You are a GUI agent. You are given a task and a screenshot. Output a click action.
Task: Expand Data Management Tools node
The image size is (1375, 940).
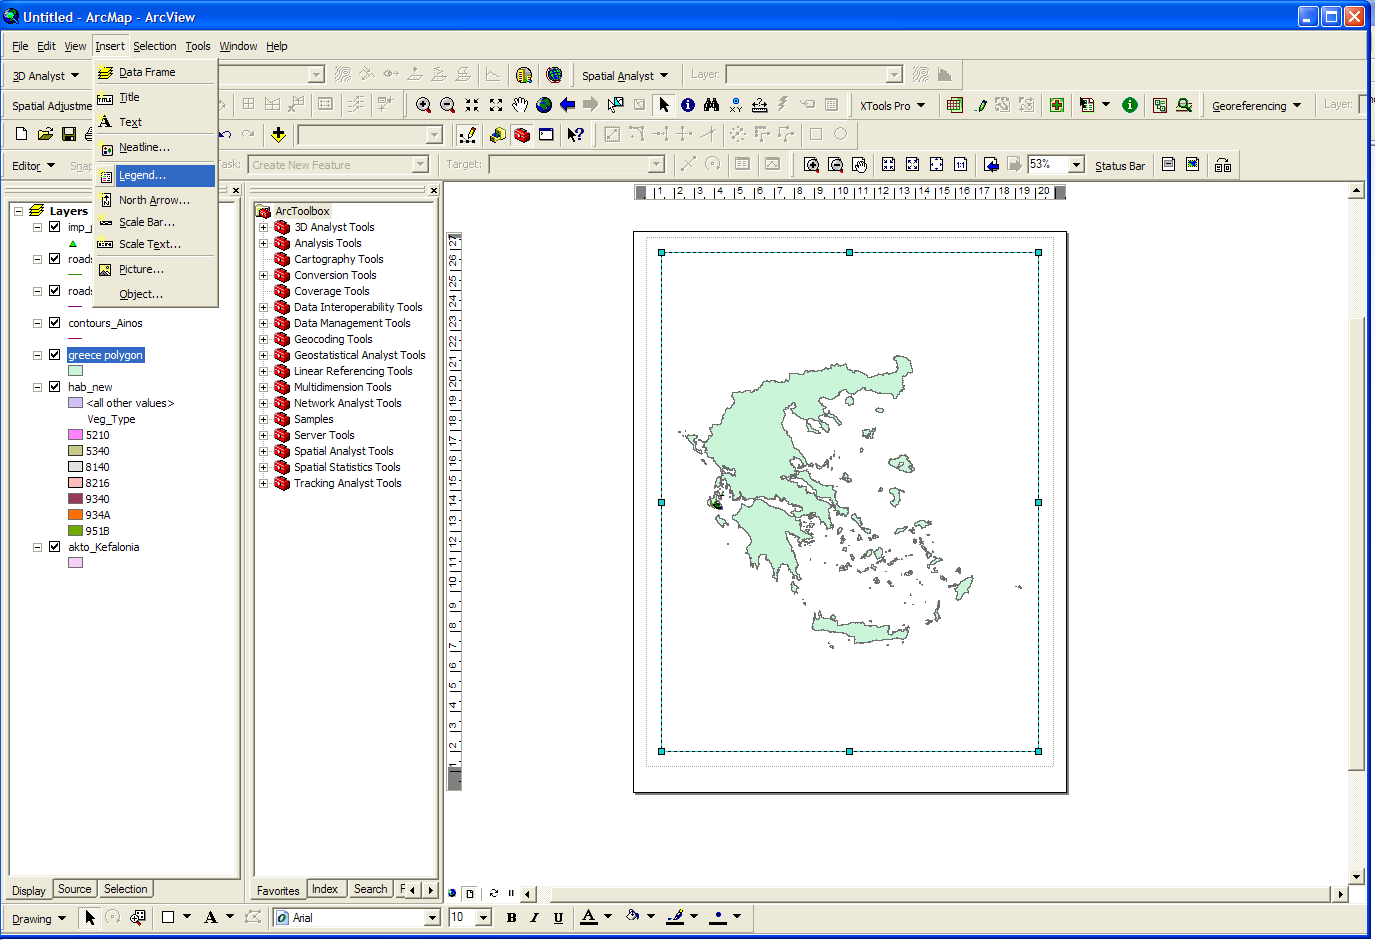click(x=264, y=323)
